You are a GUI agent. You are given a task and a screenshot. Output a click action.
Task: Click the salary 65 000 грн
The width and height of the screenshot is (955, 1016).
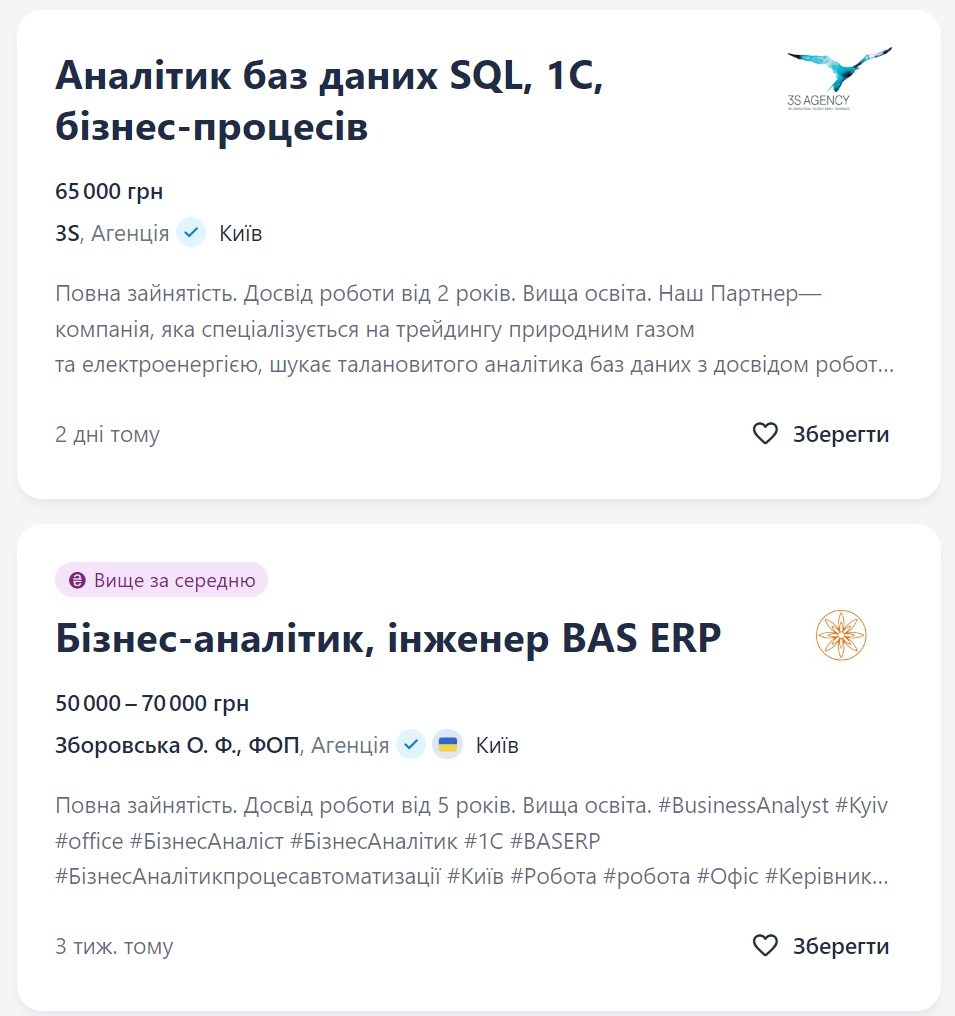[107, 189]
